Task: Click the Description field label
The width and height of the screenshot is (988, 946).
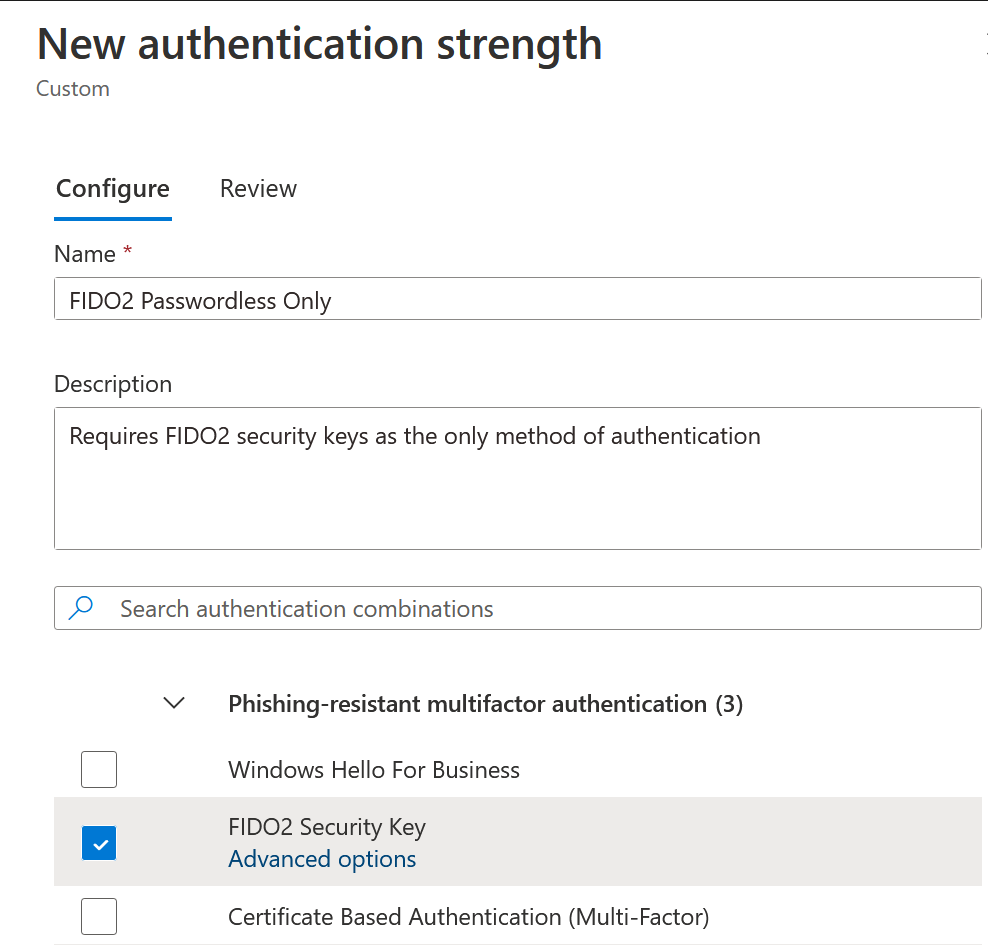Action: tap(113, 384)
